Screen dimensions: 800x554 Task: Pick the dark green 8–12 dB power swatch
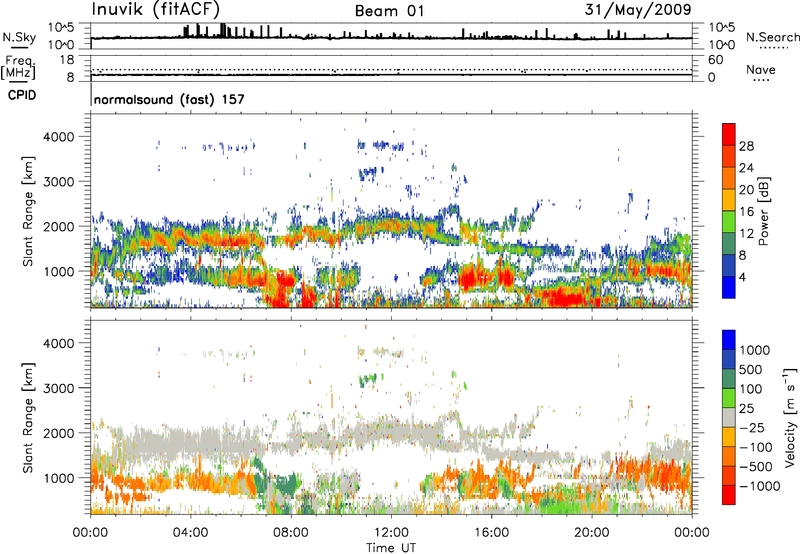point(729,243)
